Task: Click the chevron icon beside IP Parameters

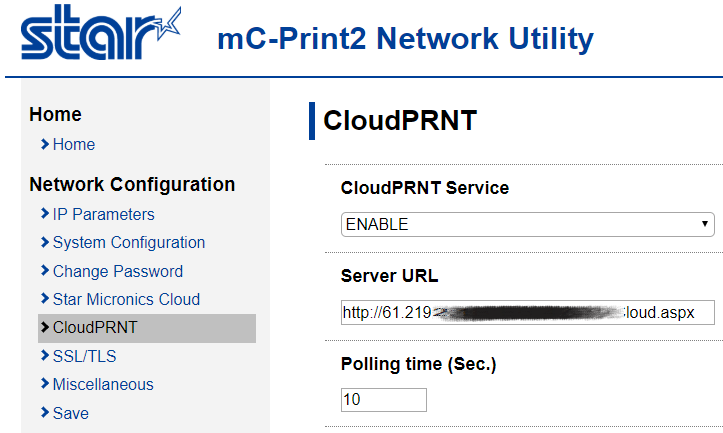Action: pos(45,214)
